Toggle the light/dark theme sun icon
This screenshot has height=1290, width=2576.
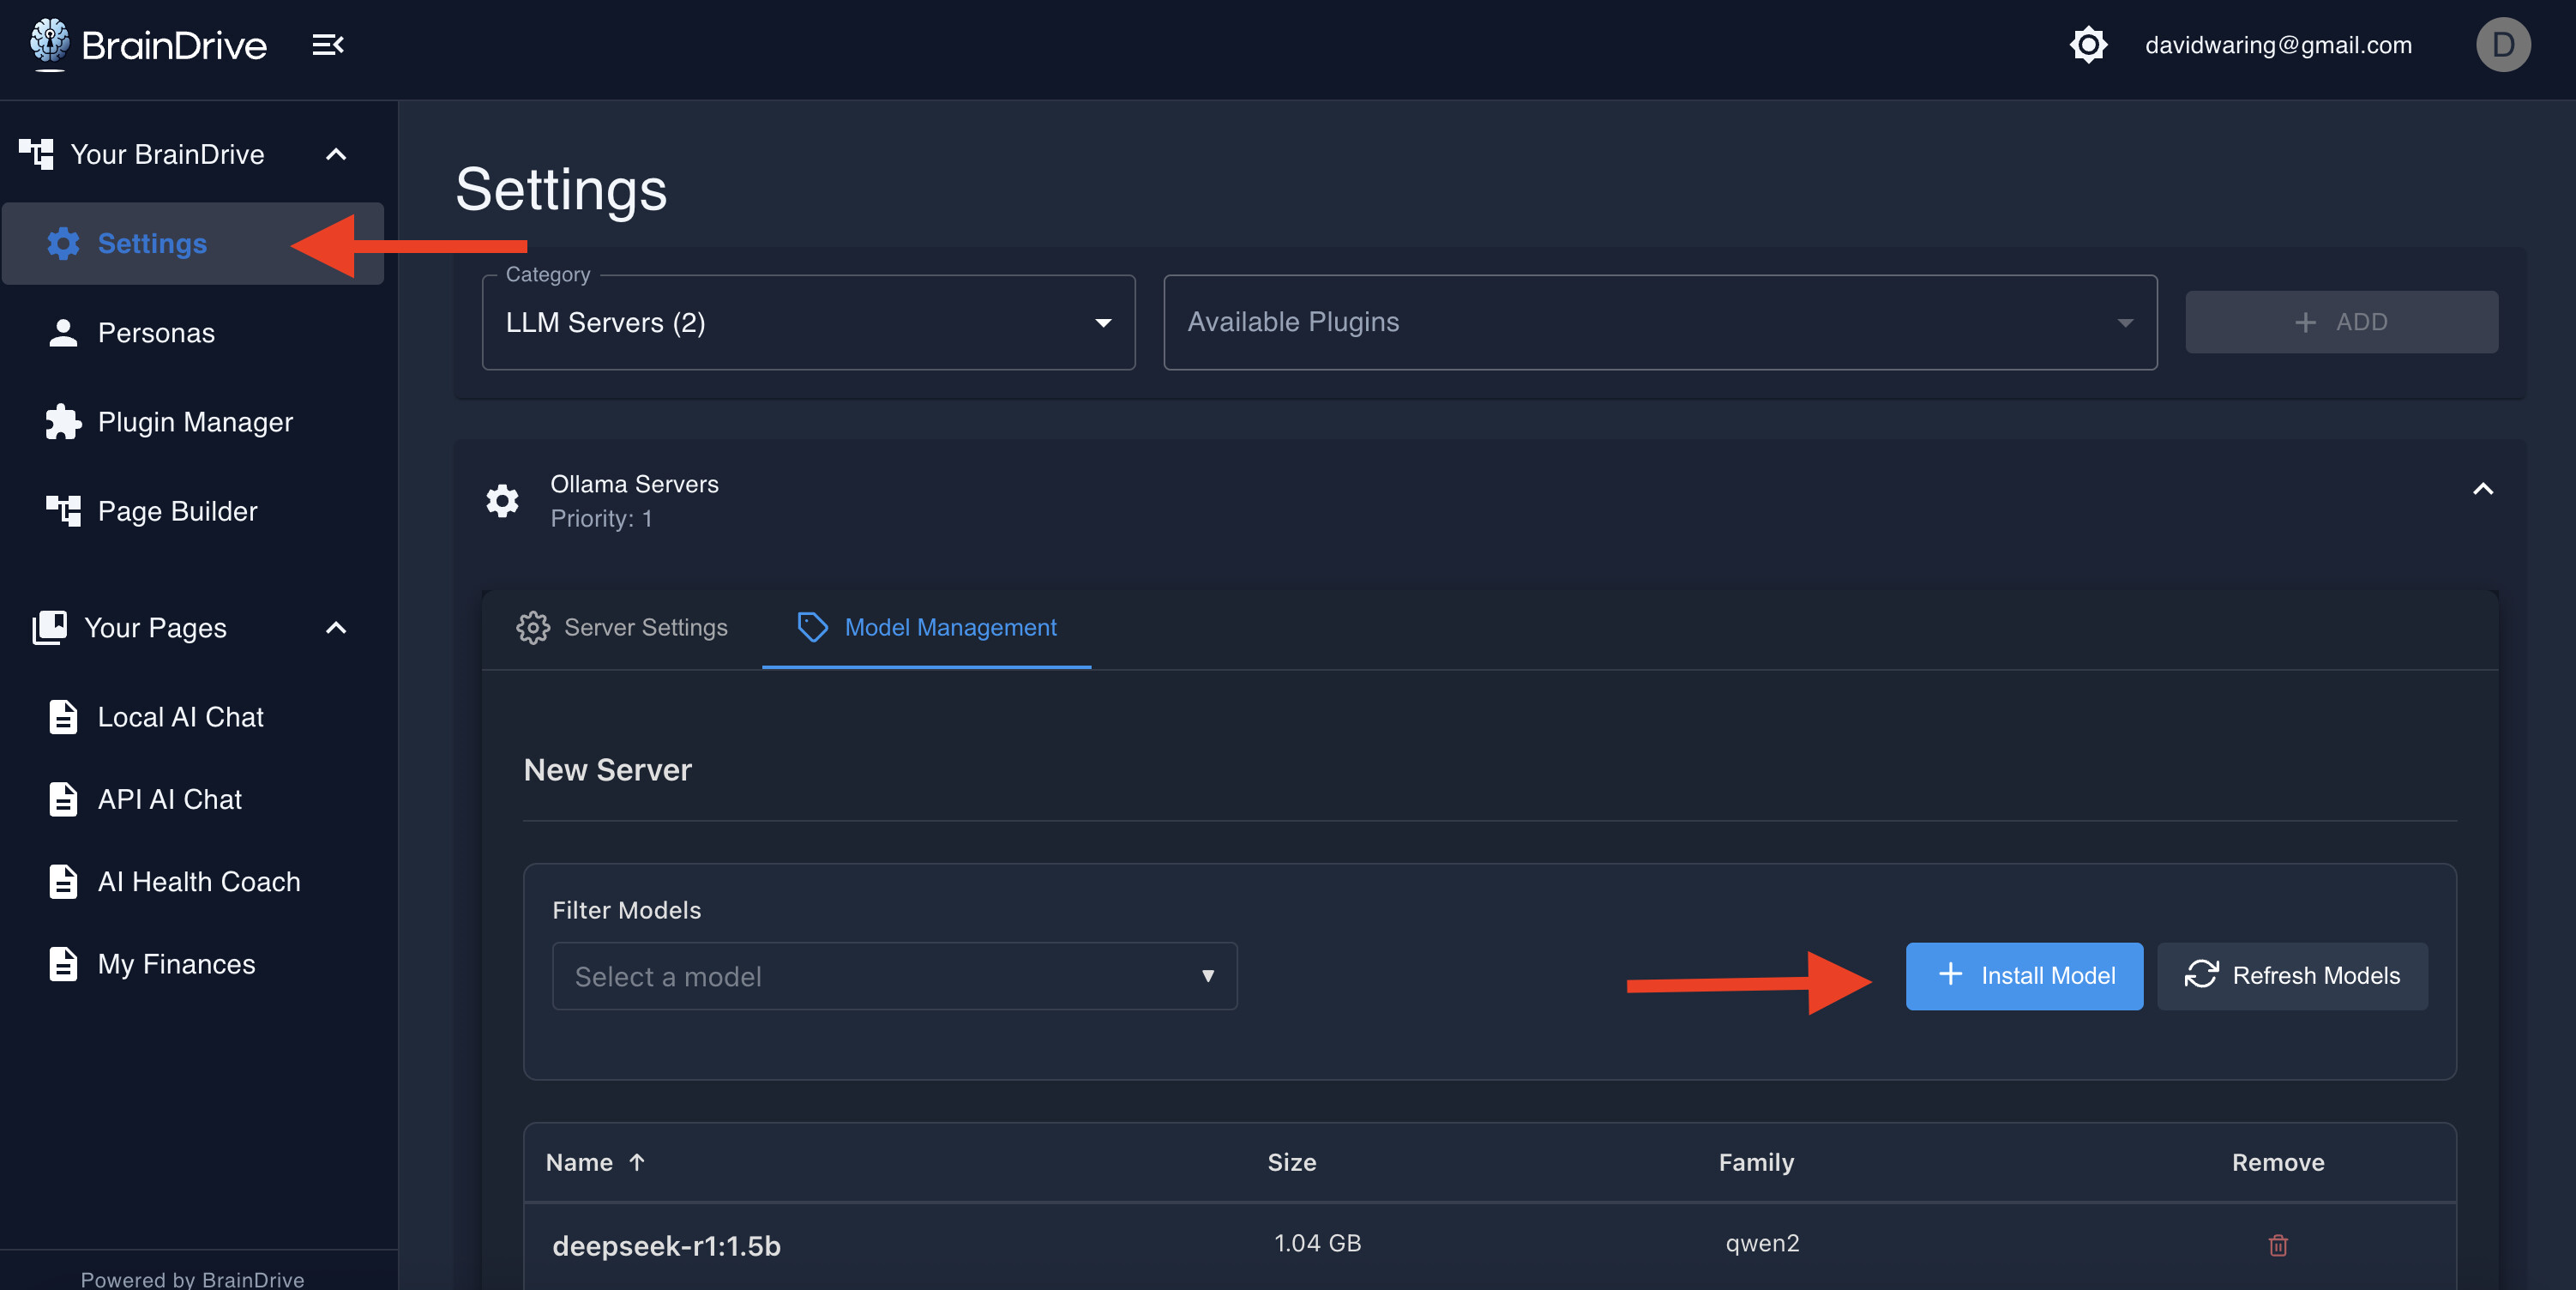pos(2088,45)
